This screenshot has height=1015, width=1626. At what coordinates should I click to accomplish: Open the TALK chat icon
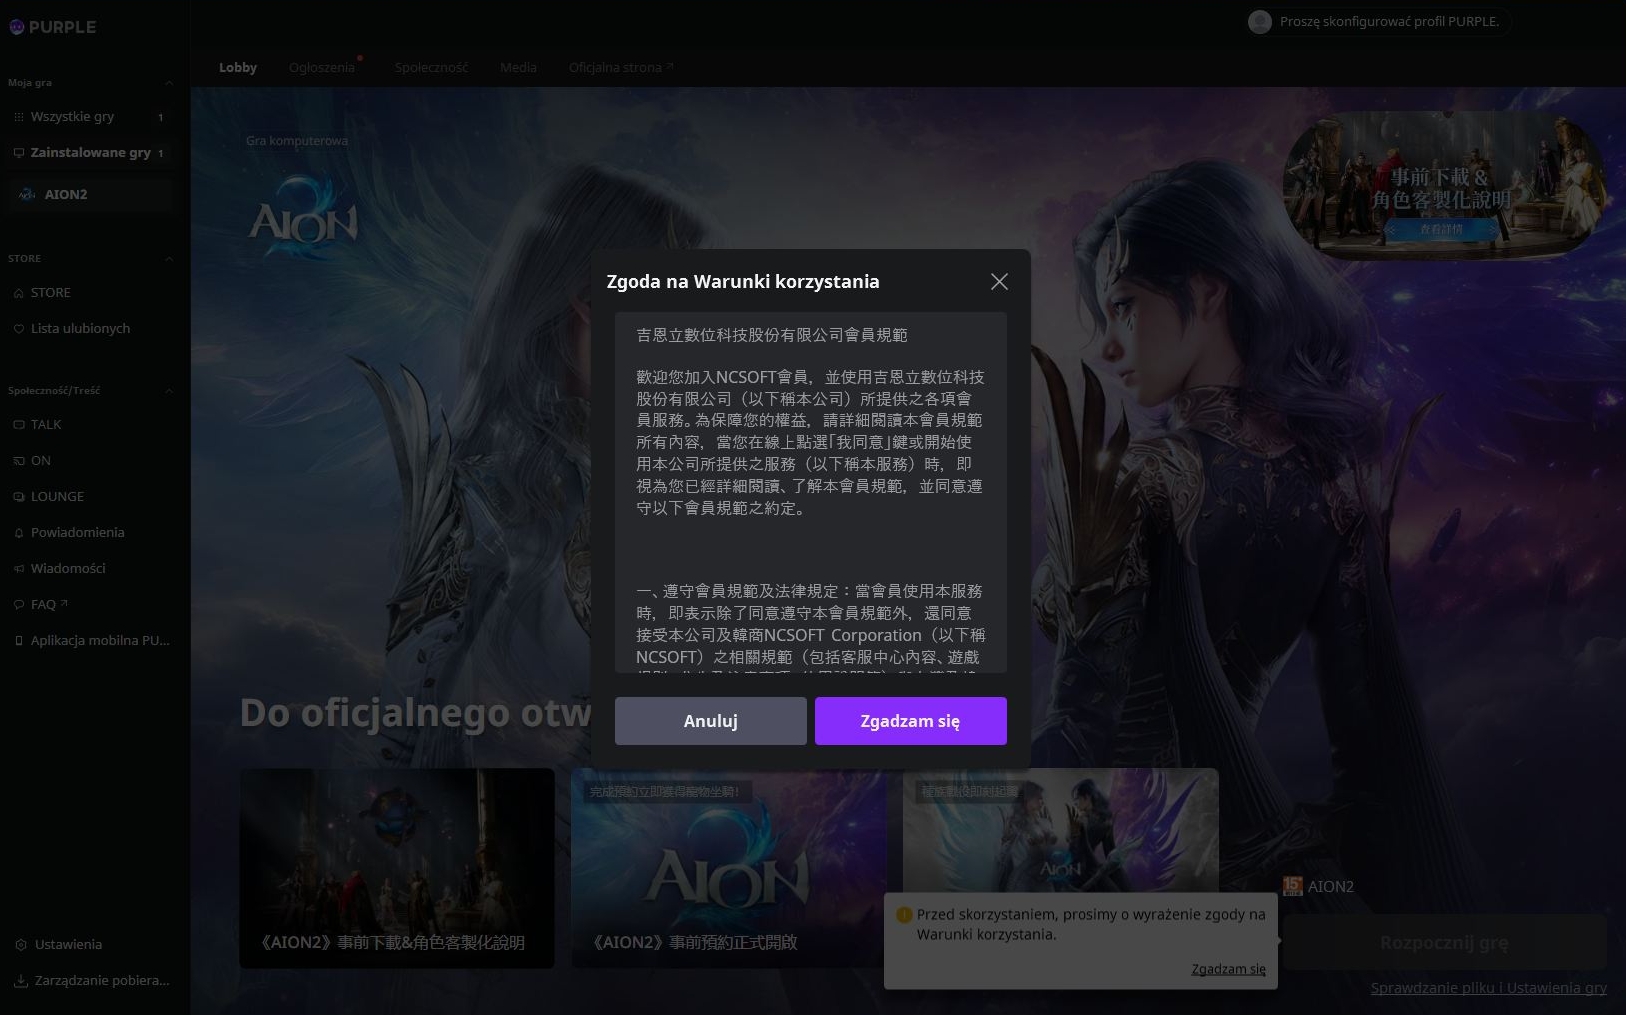pyautogui.click(x=18, y=425)
